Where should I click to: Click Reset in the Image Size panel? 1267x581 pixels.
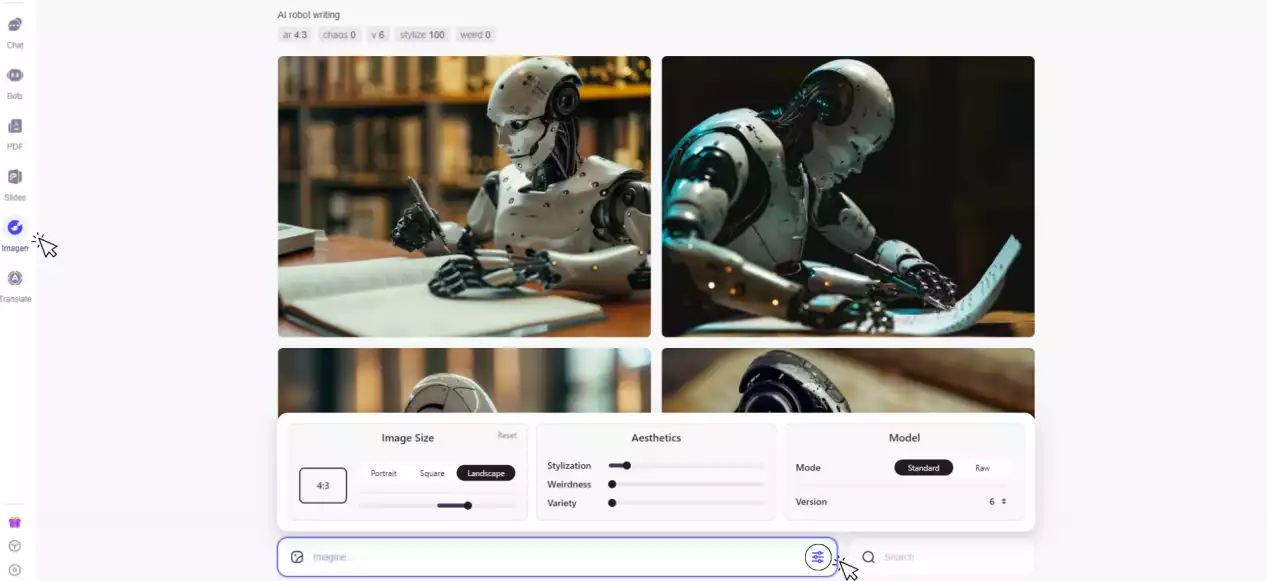(x=507, y=435)
